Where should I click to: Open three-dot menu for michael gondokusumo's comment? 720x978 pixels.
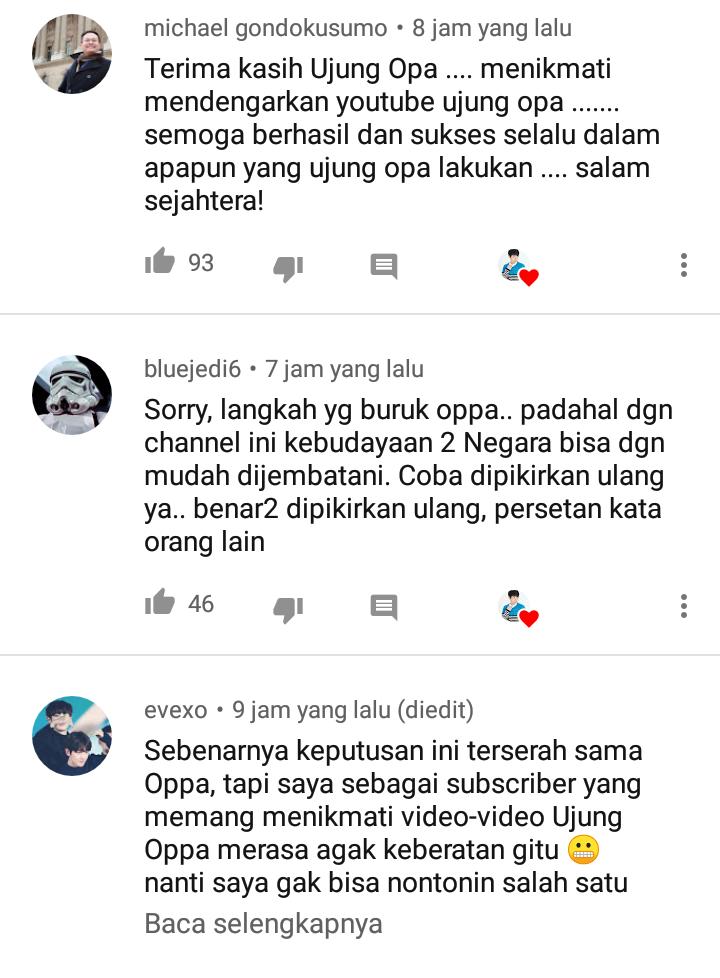tap(684, 265)
